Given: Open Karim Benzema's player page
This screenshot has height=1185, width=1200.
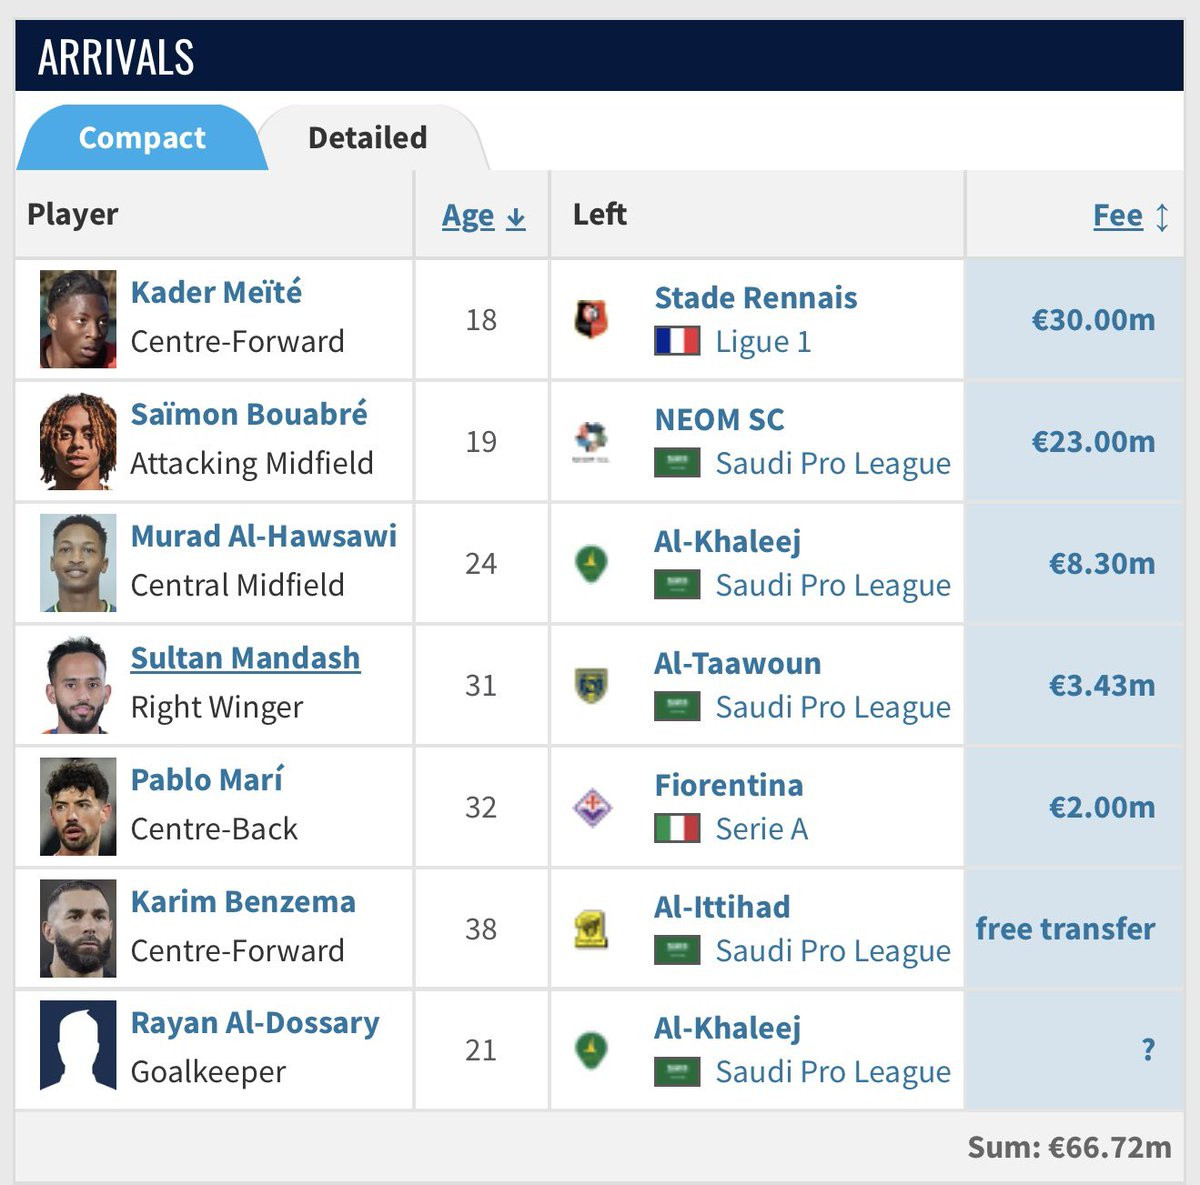Looking at the screenshot, I should pos(243,902).
